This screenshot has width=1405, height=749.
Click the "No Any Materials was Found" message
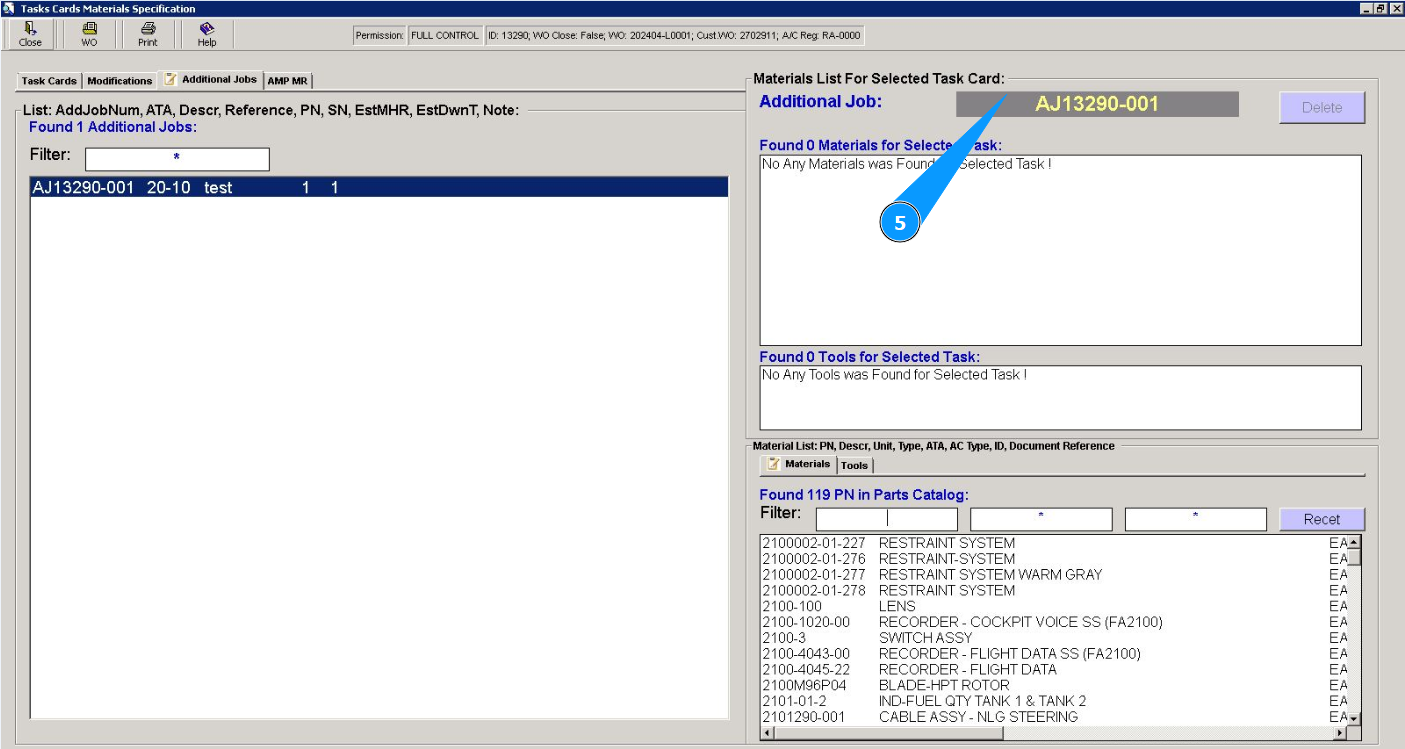click(907, 164)
